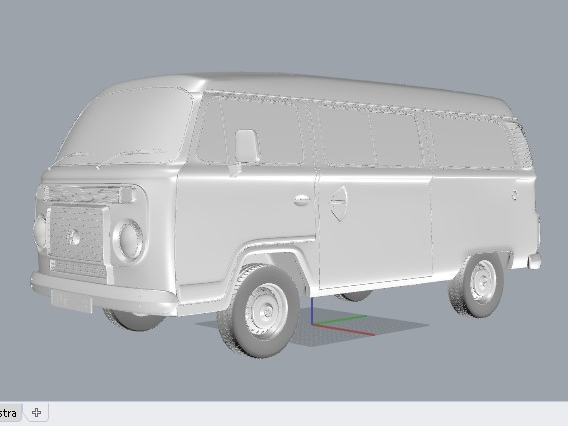Add a new viewport tab with the plus icon
Viewport: 568px width, 426px height.
point(36,412)
